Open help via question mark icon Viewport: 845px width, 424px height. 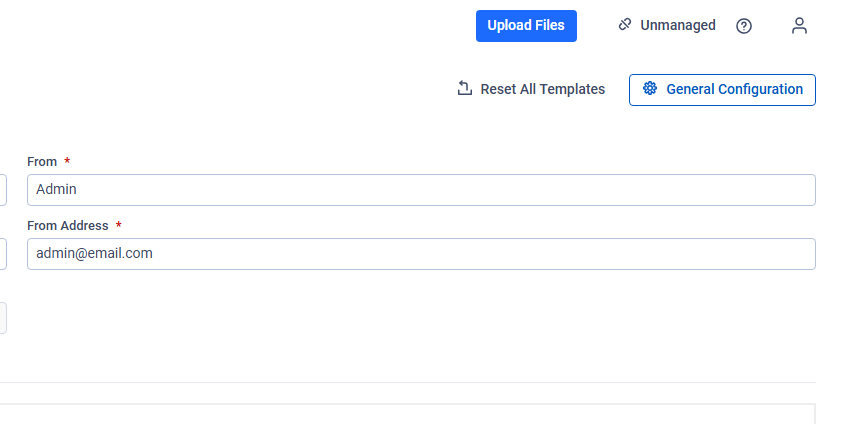tap(744, 26)
